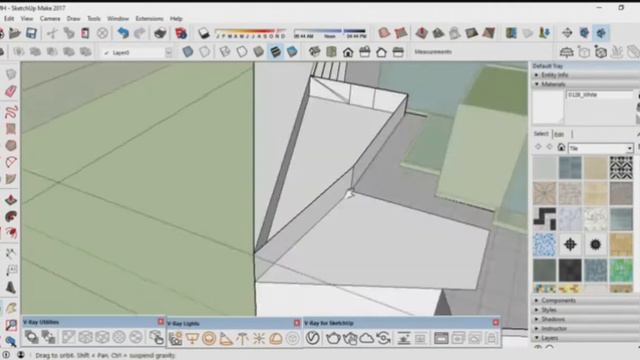This screenshot has width=640, height=360.
Task: Click the gray Redo arrow
Action: (x=140, y=33)
